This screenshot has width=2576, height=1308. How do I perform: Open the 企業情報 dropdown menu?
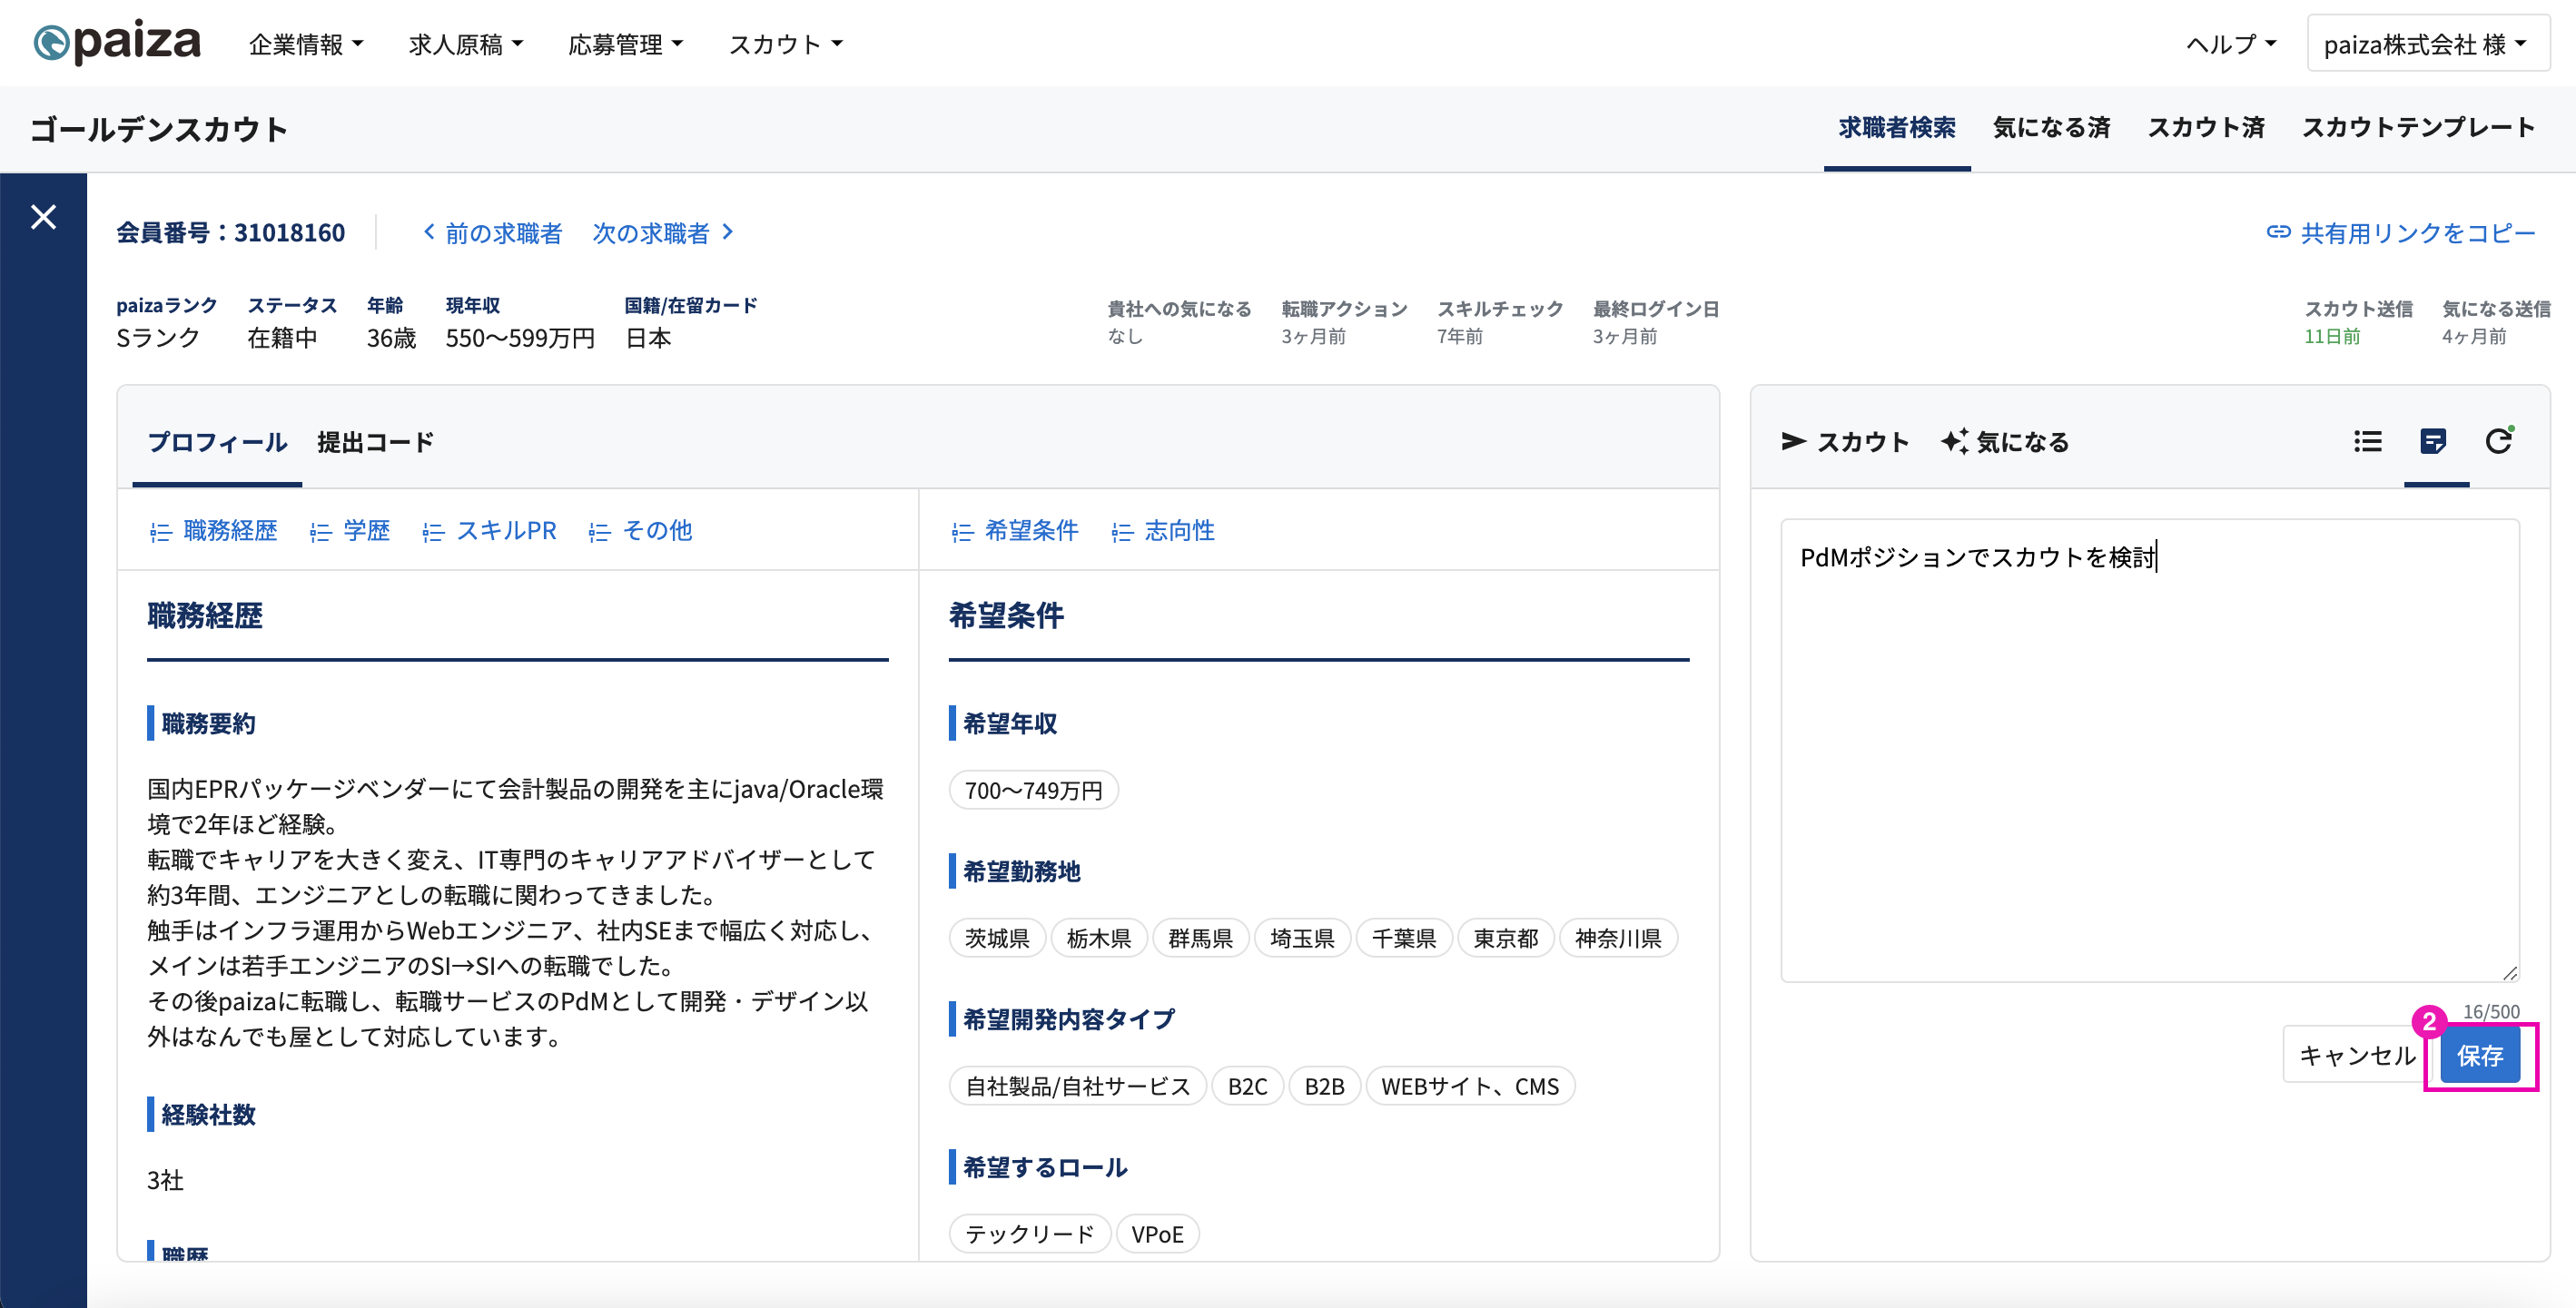[306, 44]
